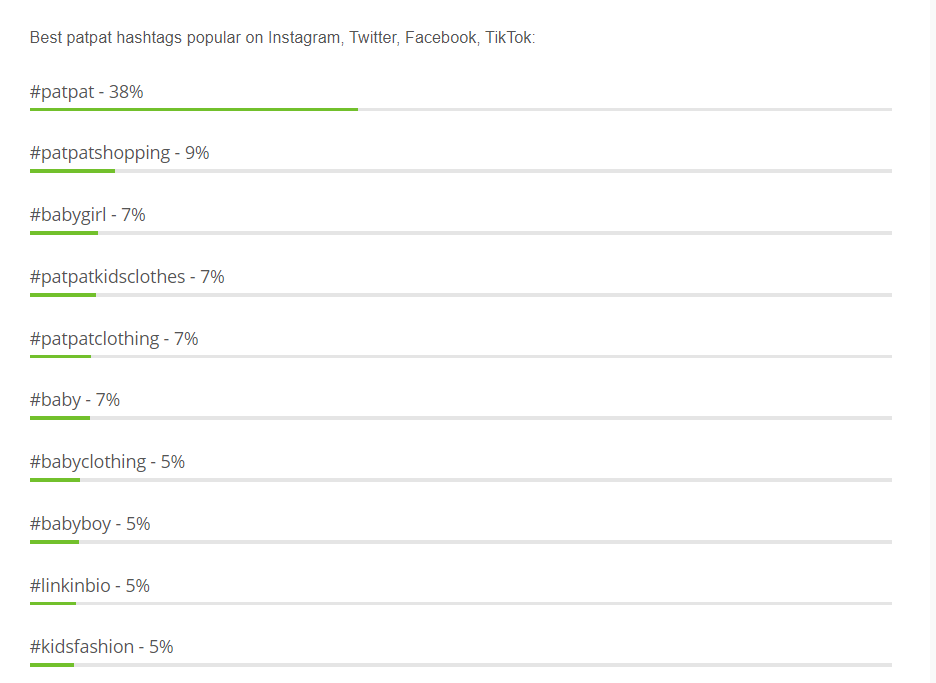Click the #linkinbio - 5% hashtag text

tap(90, 586)
